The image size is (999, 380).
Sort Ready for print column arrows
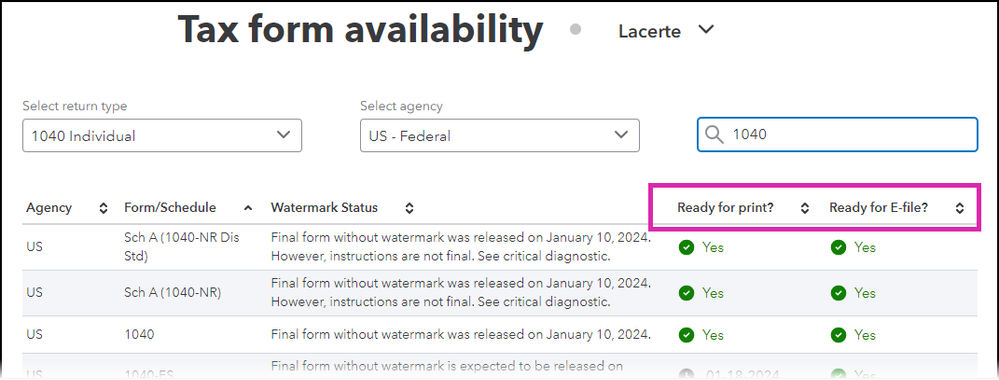coord(805,208)
